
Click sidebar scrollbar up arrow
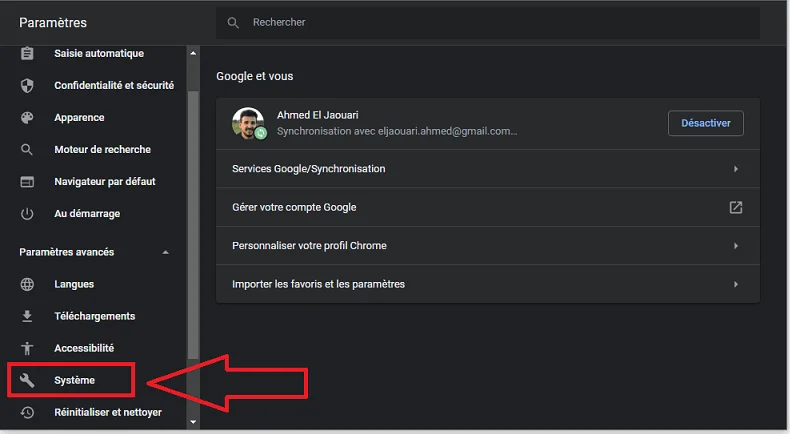click(x=193, y=53)
